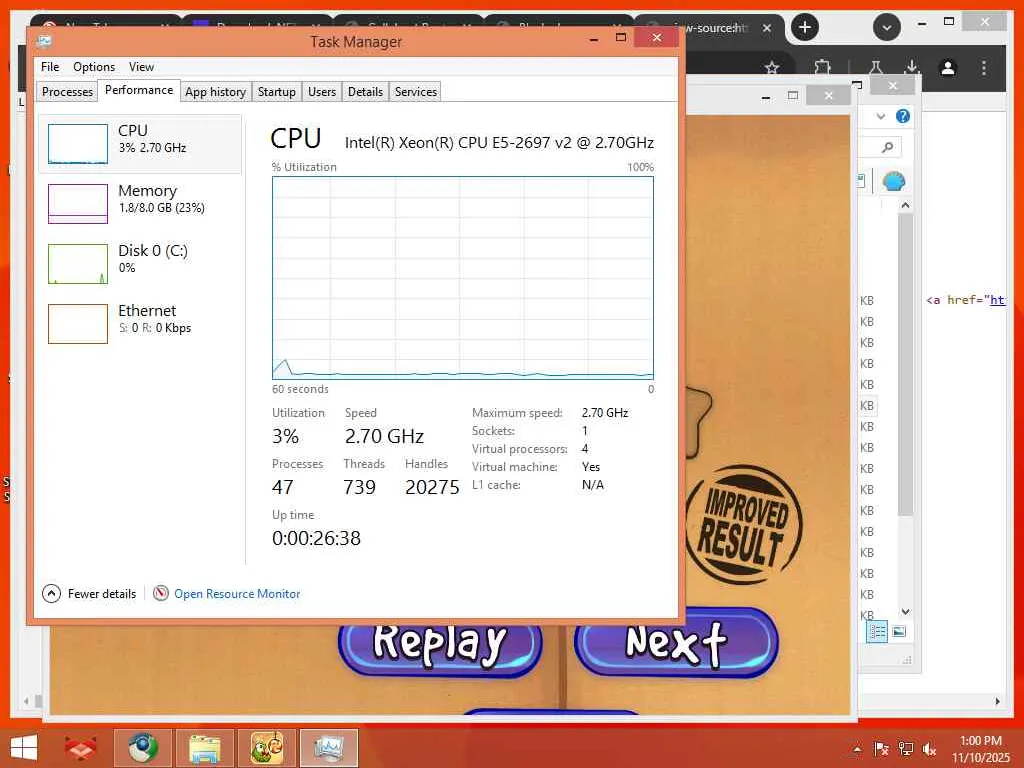Click left arrow of bottom horizontal scrollbar

pos(26,701)
